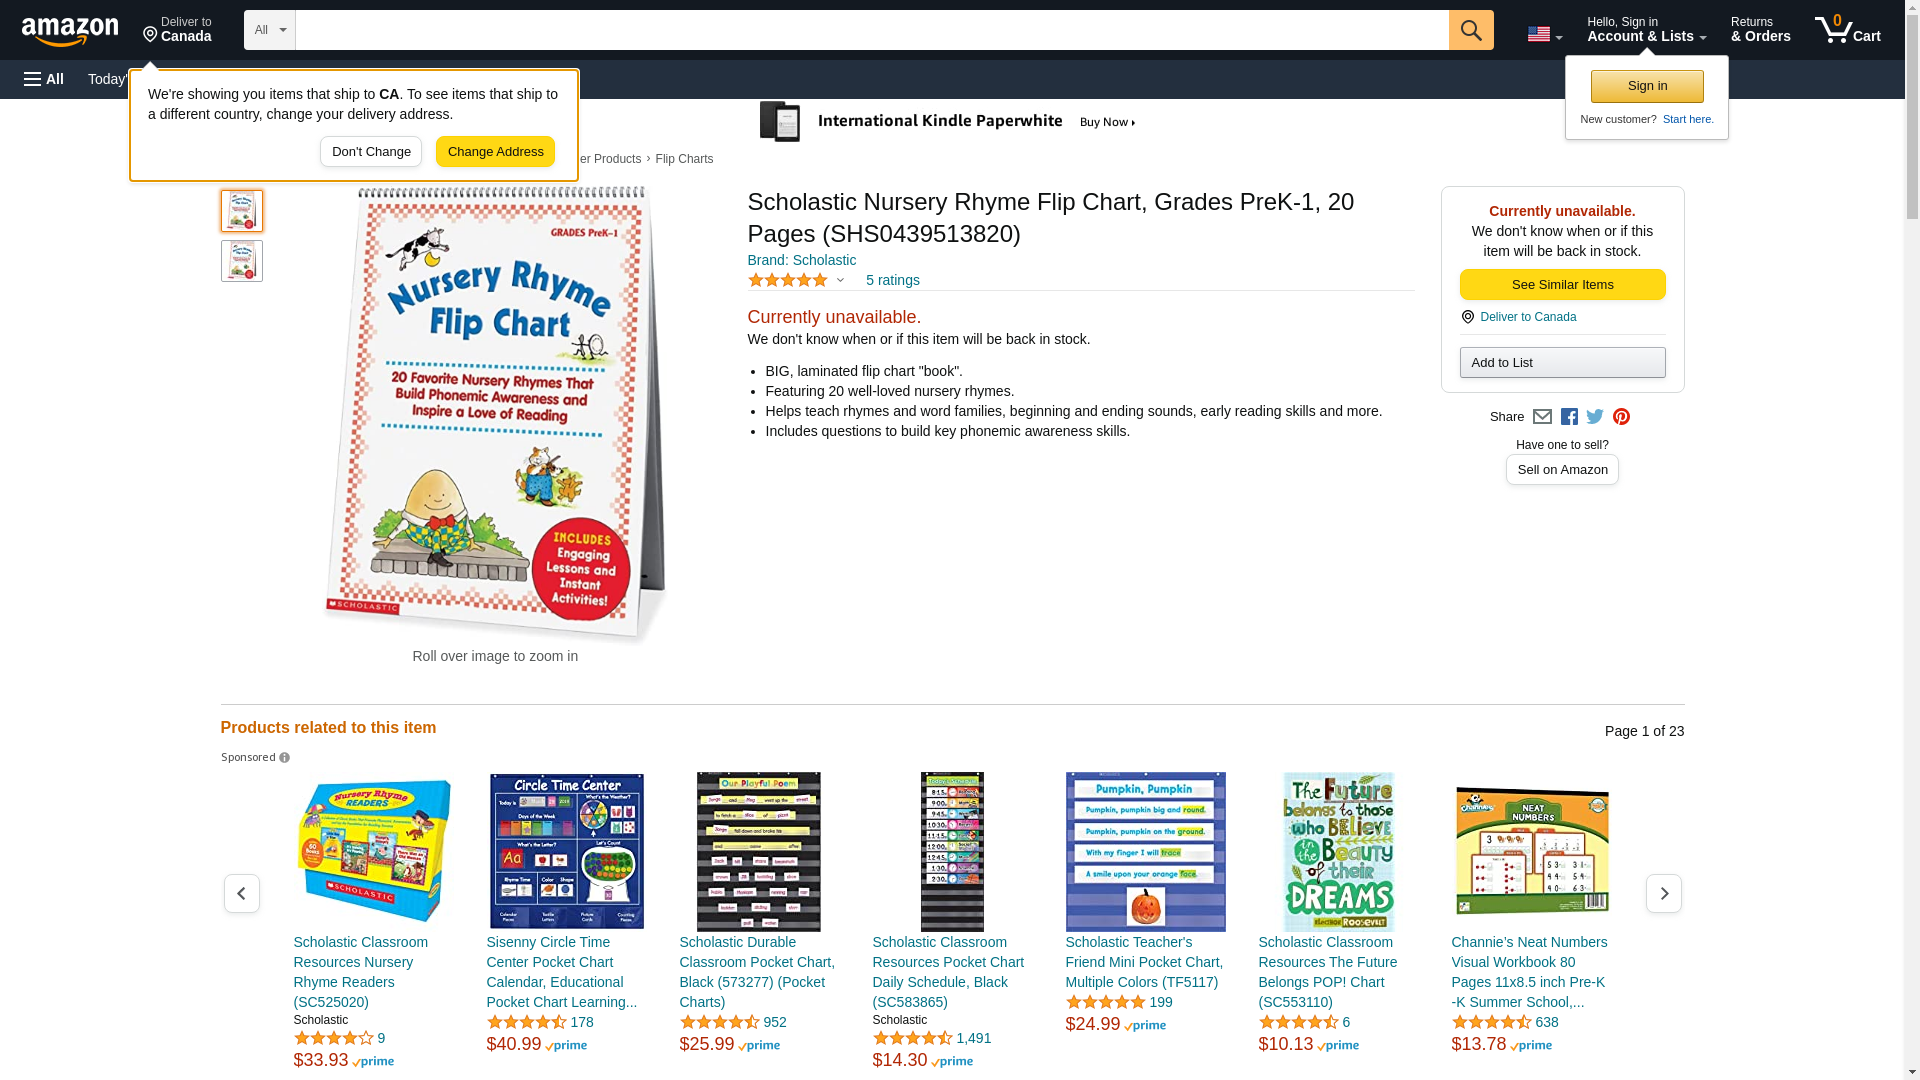1920x1080 pixels.
Task: Select the second product image thumbnail
Action: click(241, 261)
